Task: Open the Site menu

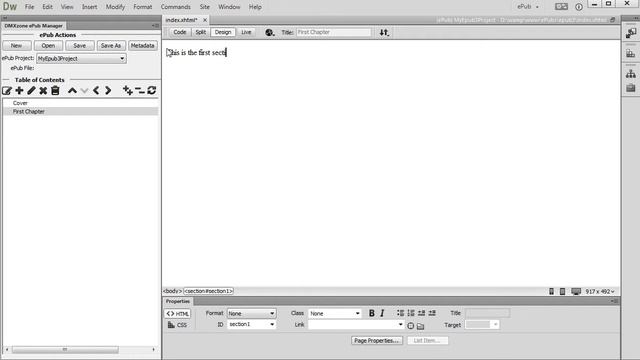Action: click(x=204, y=7)
